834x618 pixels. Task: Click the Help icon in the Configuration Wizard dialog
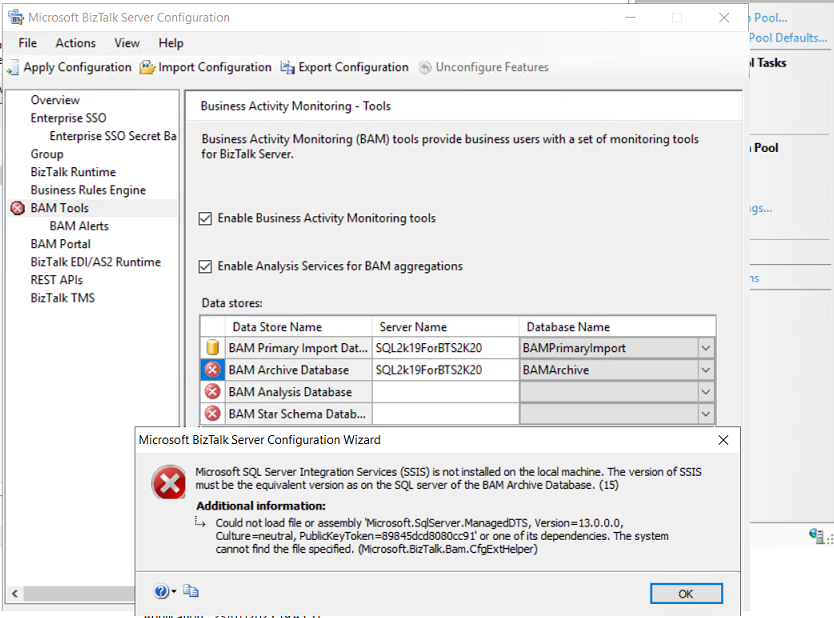click(159, 591)
